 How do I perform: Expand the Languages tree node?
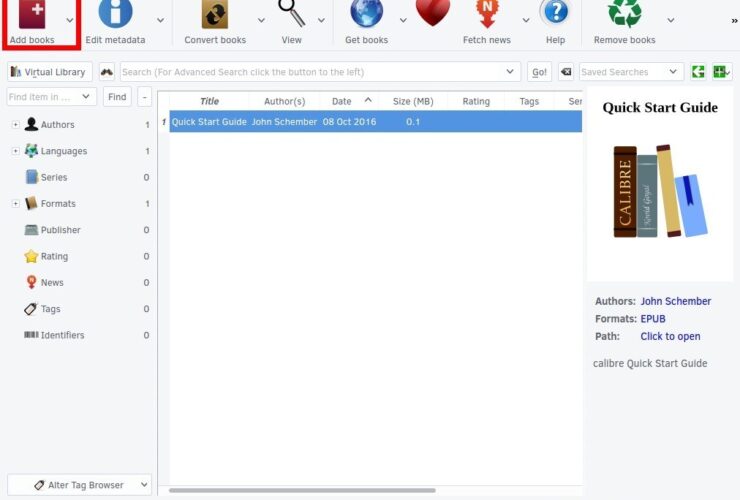point(16,151)
